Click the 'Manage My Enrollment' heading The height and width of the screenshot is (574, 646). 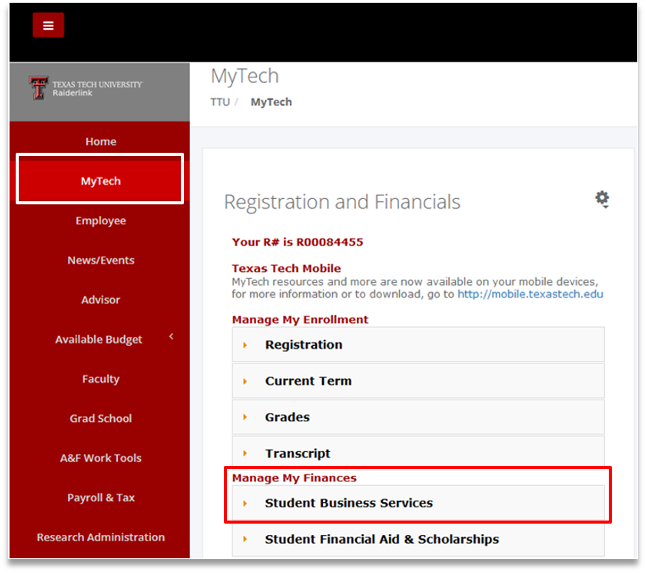point(300,320)
